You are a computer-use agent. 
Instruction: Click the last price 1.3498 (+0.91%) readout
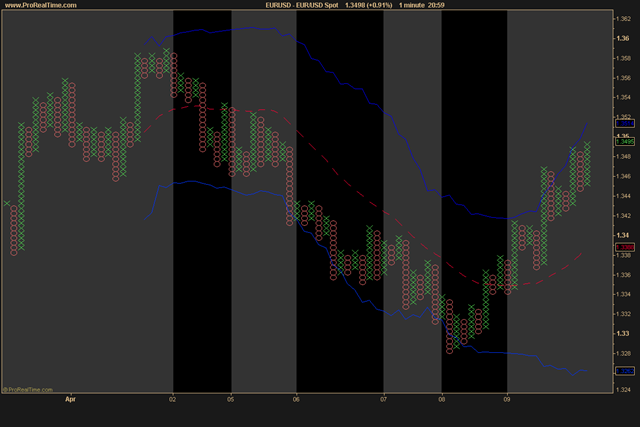369,5
